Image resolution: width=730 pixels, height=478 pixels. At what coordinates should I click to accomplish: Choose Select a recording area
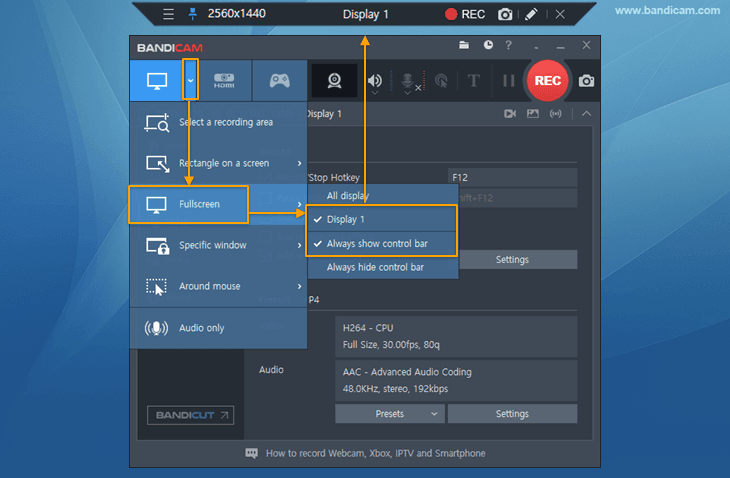(218, 122)
